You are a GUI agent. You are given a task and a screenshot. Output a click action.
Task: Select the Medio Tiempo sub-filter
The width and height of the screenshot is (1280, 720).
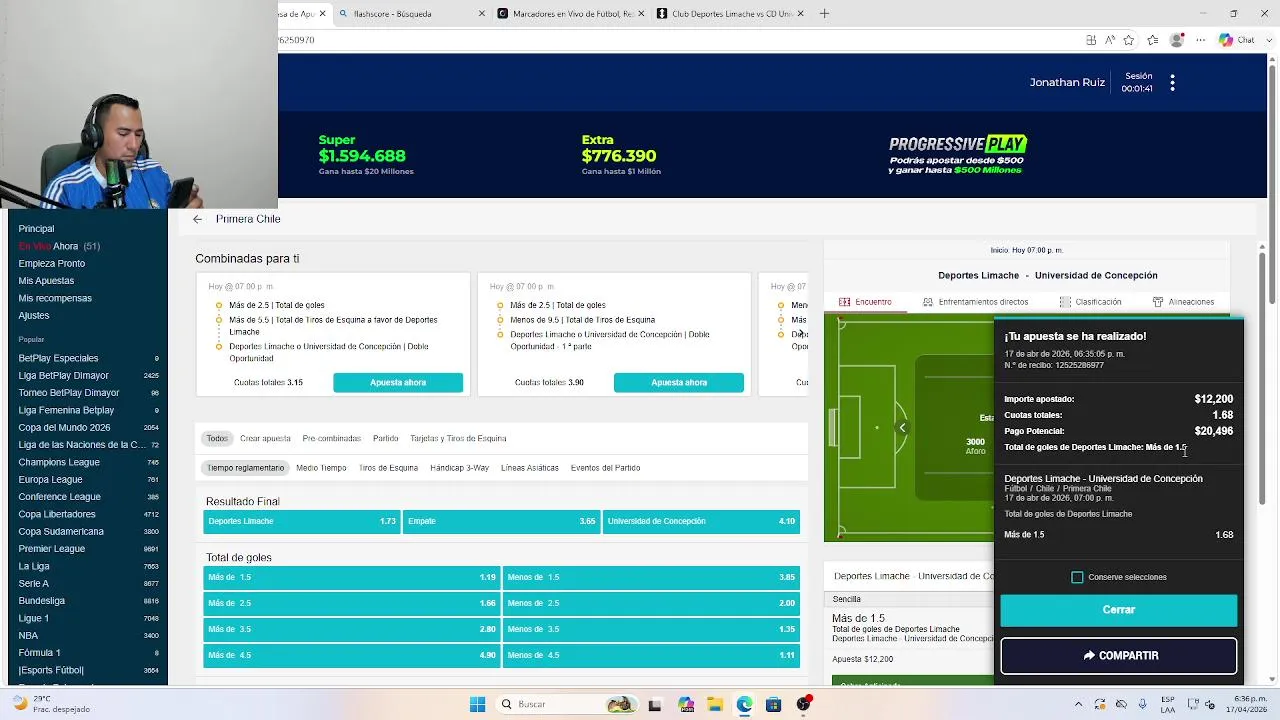coord(321,468)
